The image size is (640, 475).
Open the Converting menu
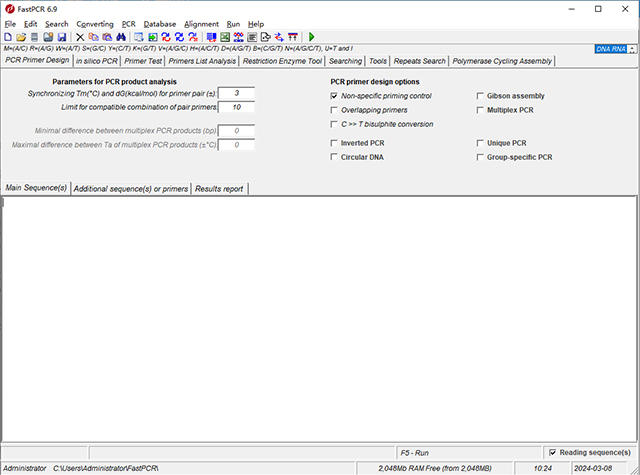95,24
